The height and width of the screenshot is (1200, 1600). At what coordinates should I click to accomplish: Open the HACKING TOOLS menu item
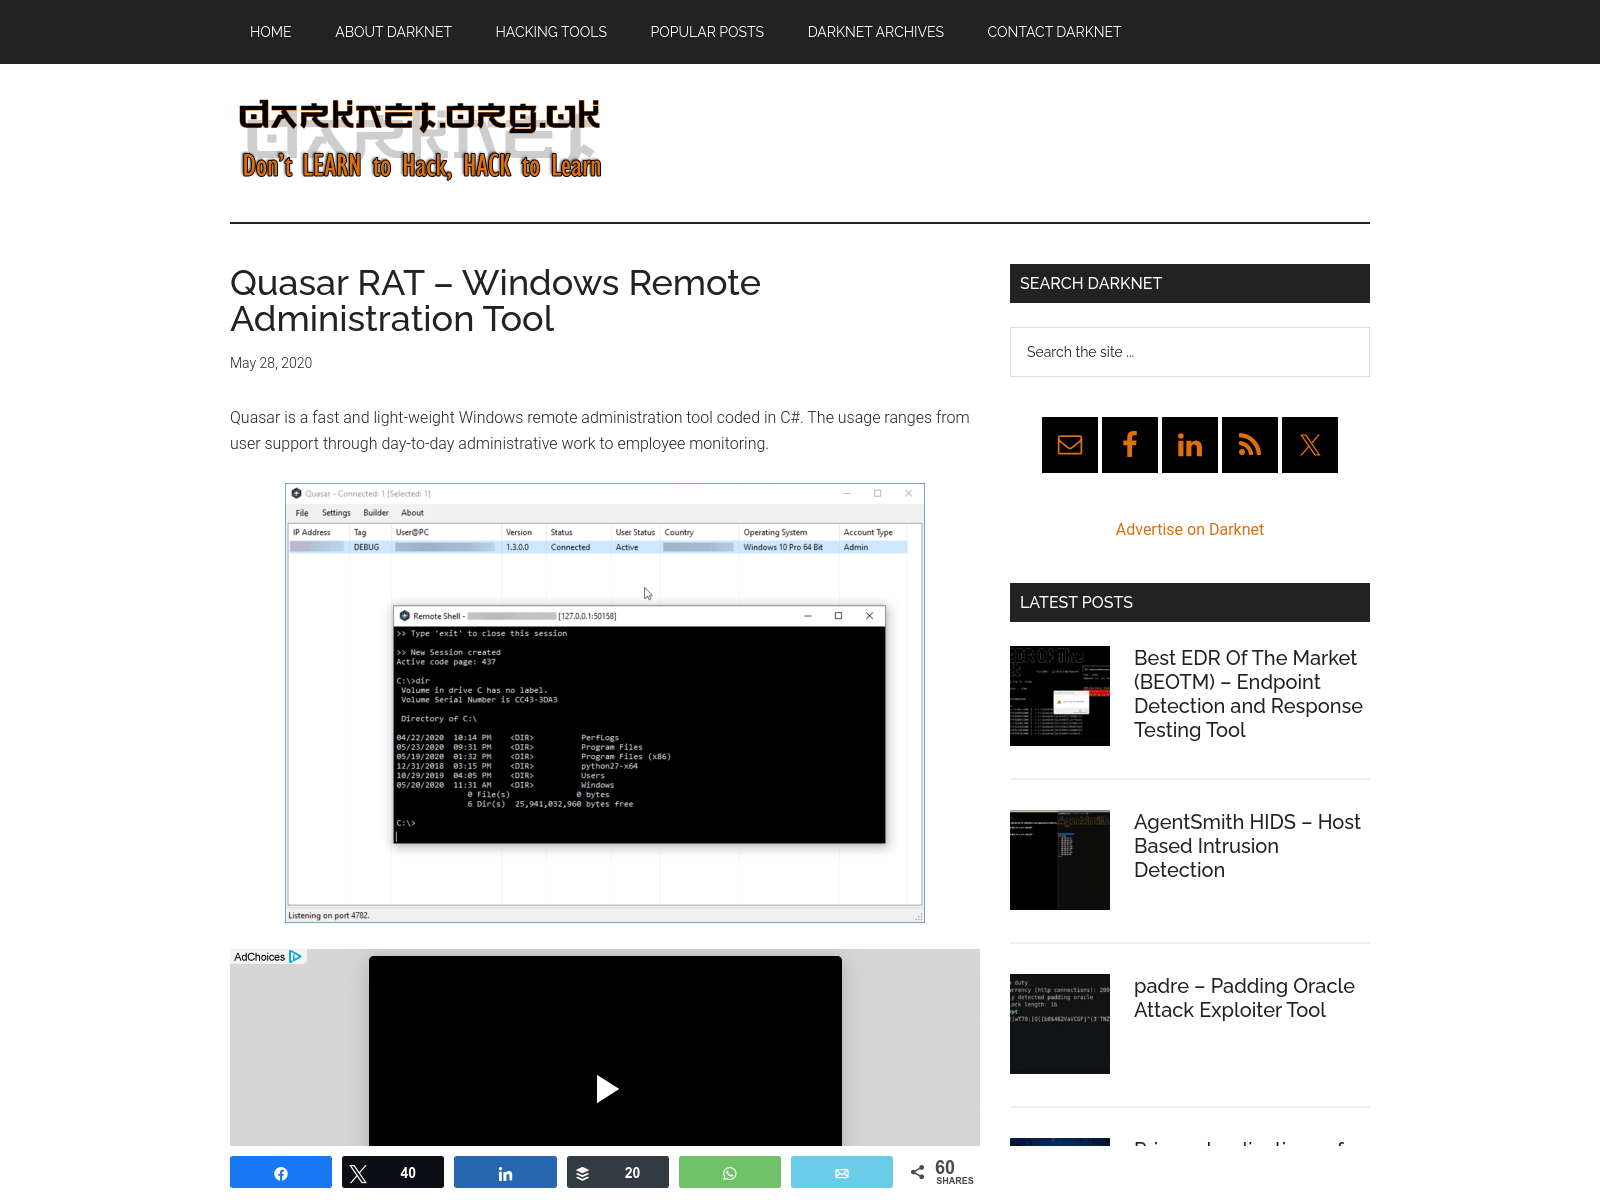551,32
